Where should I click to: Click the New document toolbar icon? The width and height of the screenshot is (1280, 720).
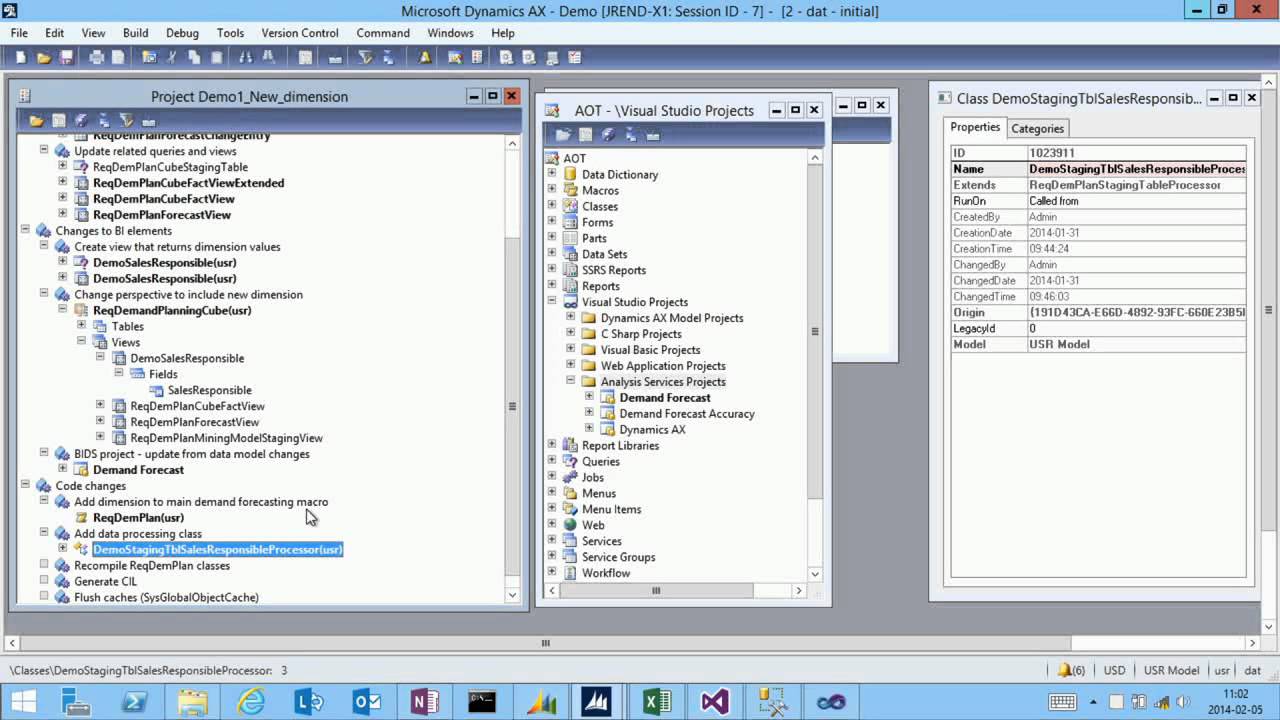point(21,58)
